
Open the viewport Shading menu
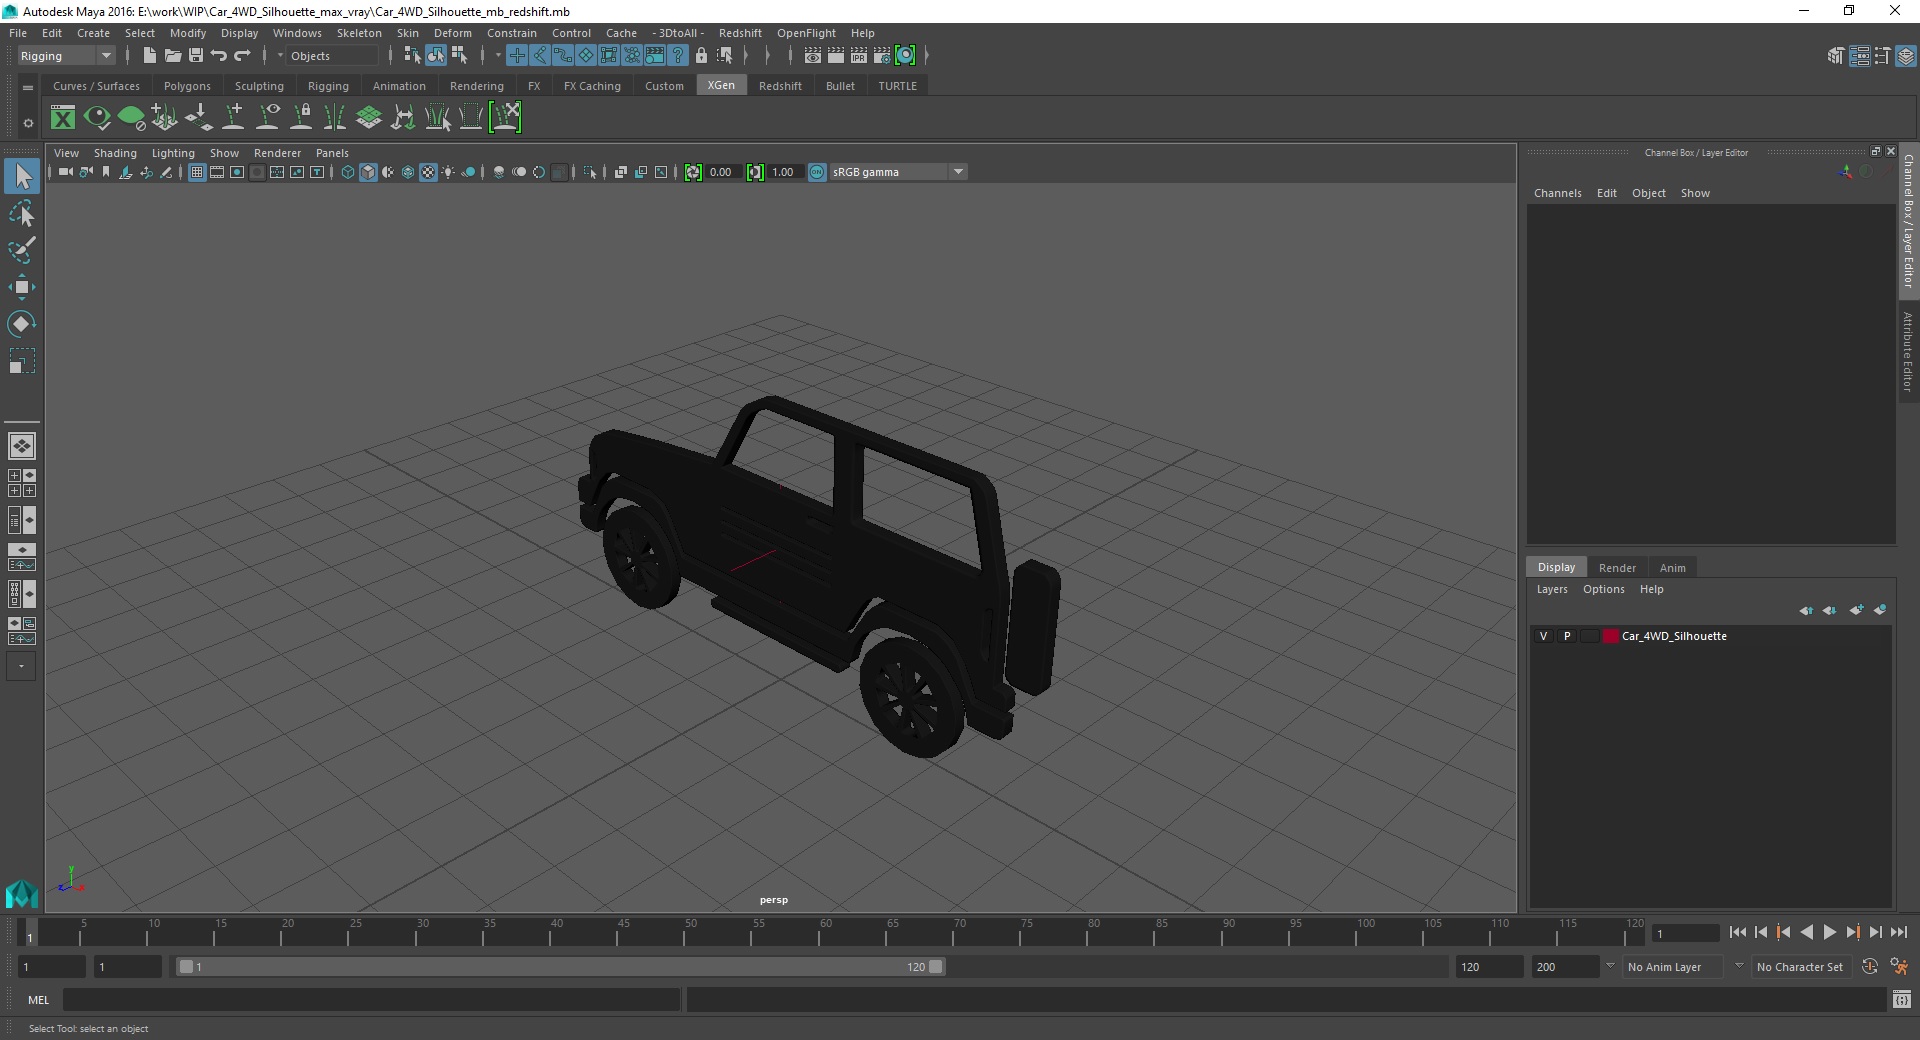pos(115,153)
